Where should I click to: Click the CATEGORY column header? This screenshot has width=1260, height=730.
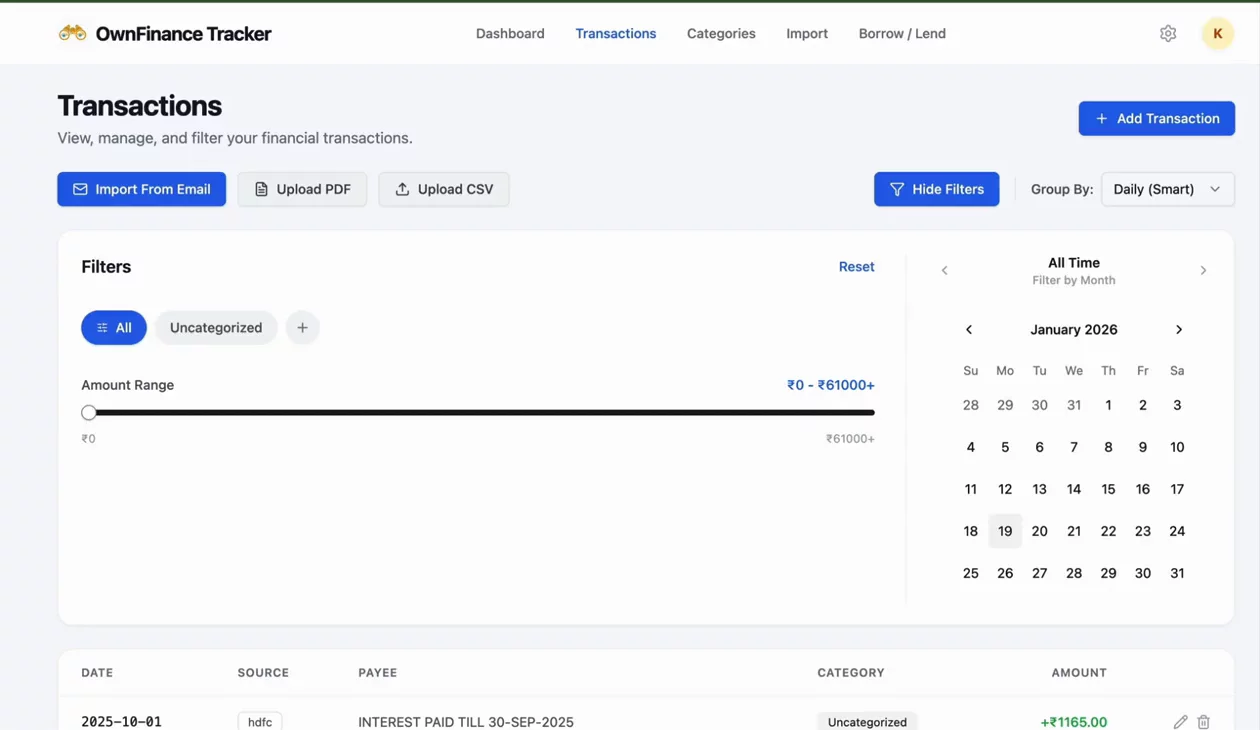(x=851, y=673)
